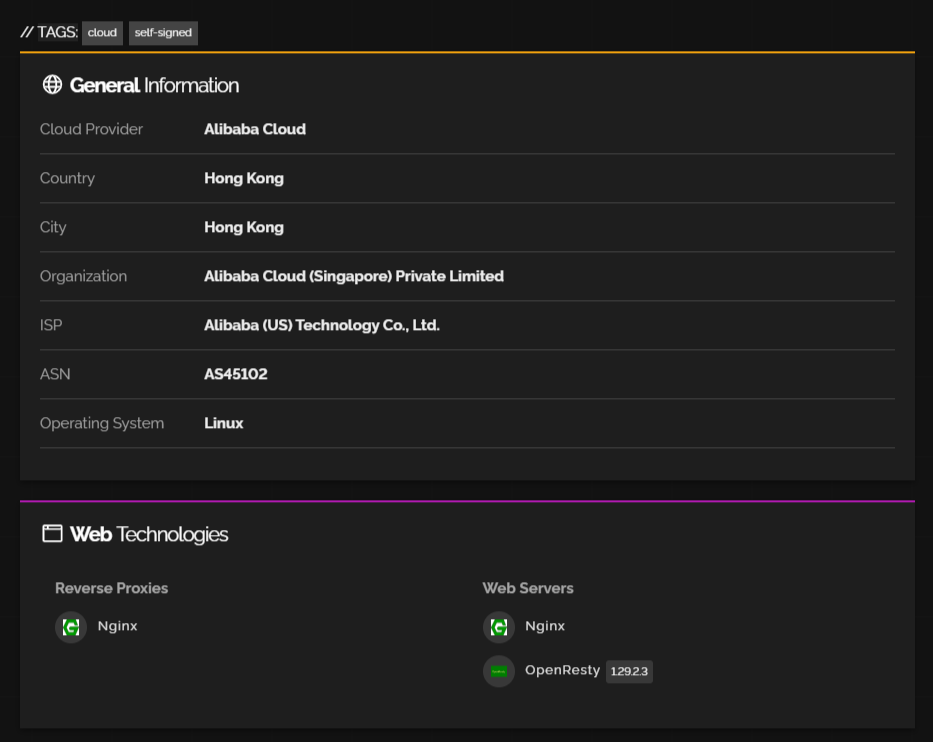Viewport: 933px width, 742px height.
Task: Select the cloud tag
Action: pos(102,33)
